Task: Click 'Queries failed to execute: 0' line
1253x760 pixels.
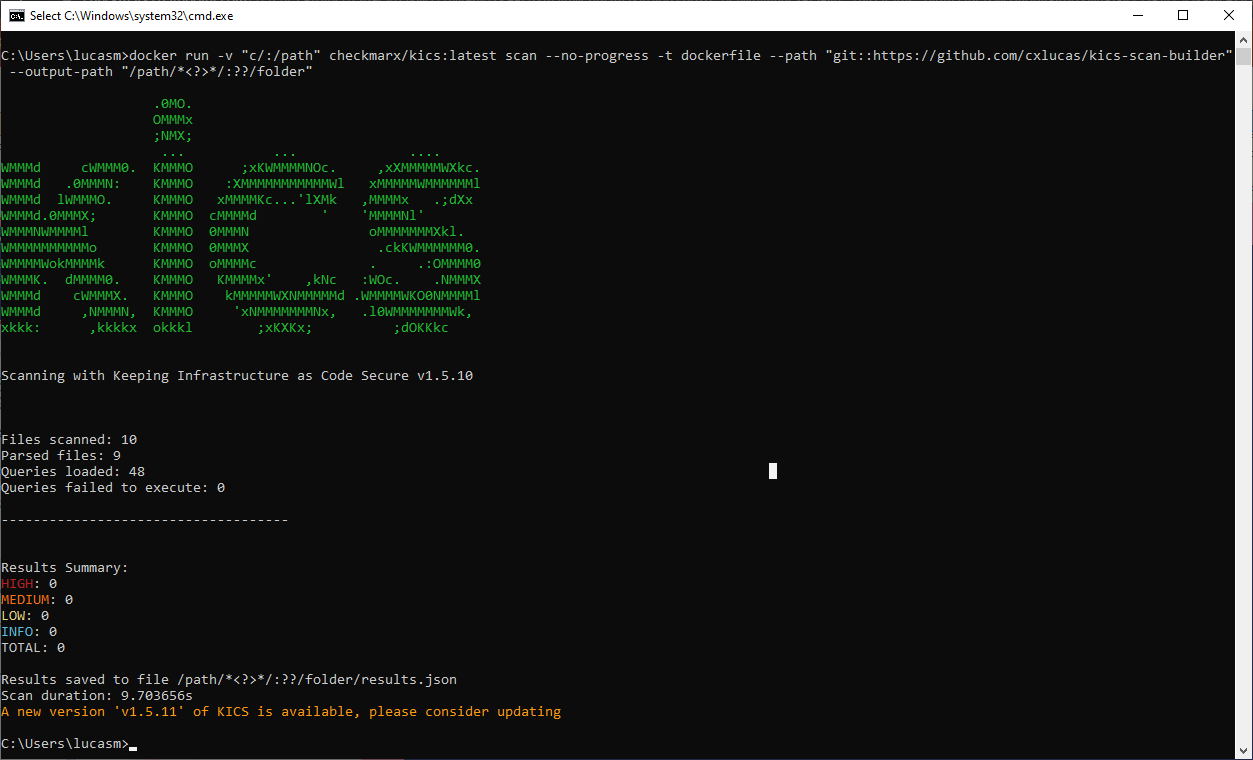Action: tap(113, 487)
